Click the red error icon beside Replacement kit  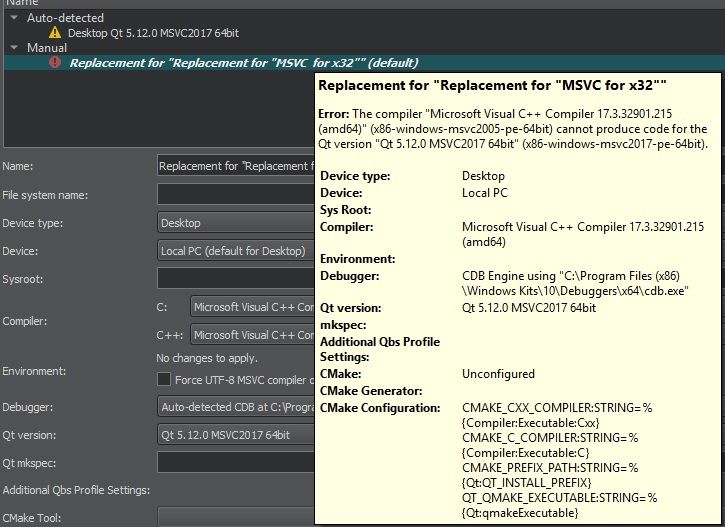[55, 62]
